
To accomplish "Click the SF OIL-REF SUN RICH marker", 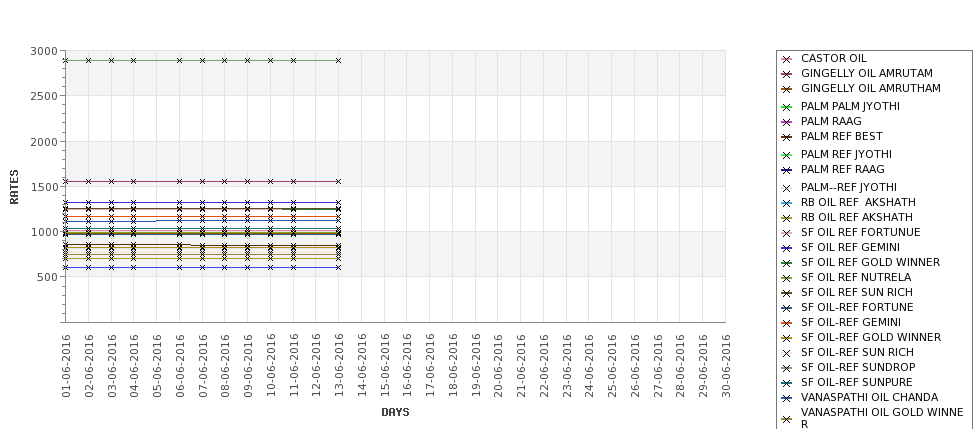I will point(786,353).
